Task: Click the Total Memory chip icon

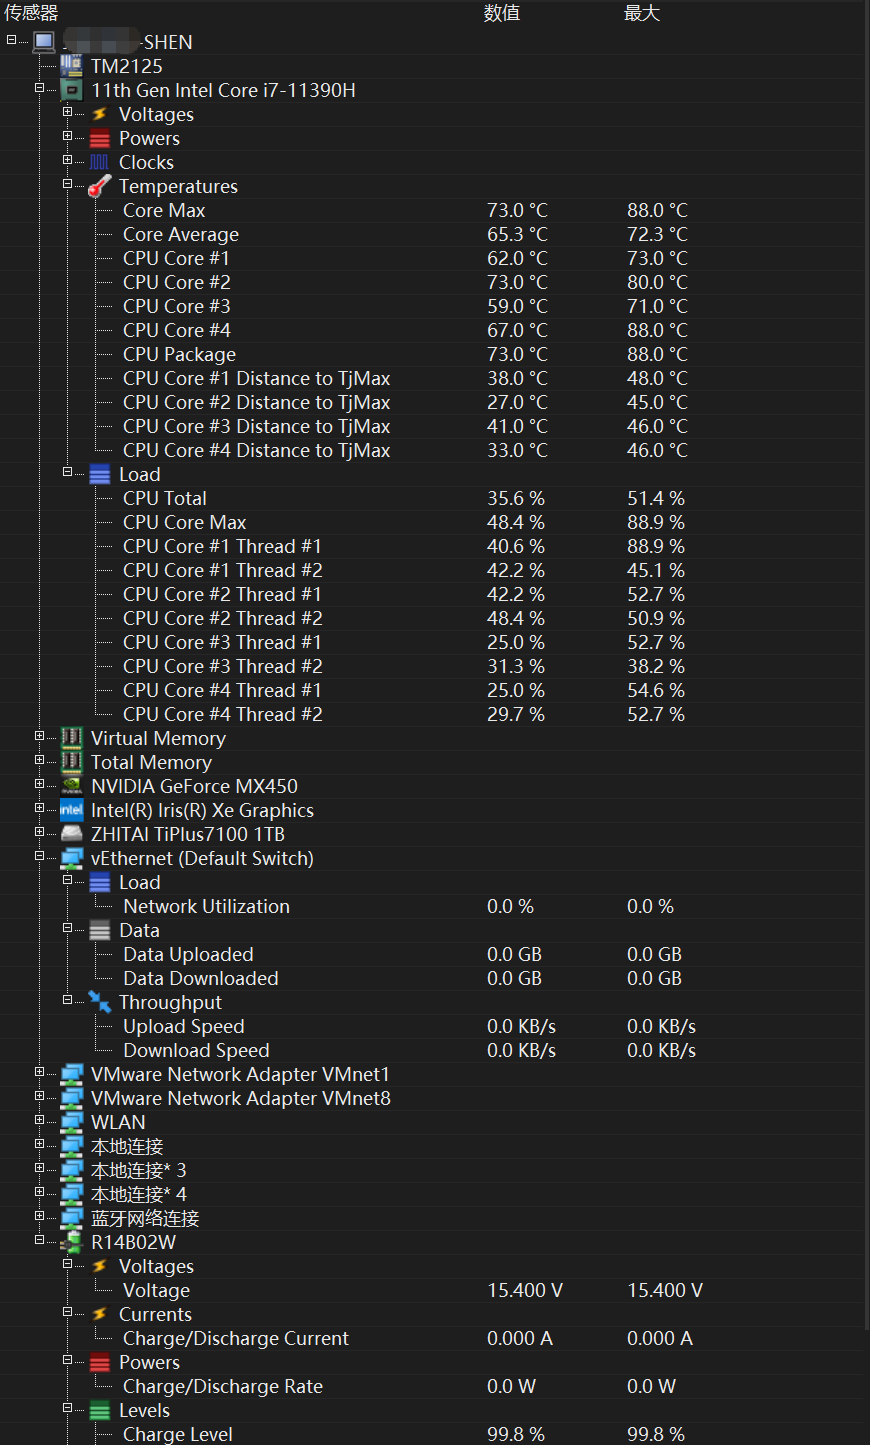Action: (x=71, y=762)
